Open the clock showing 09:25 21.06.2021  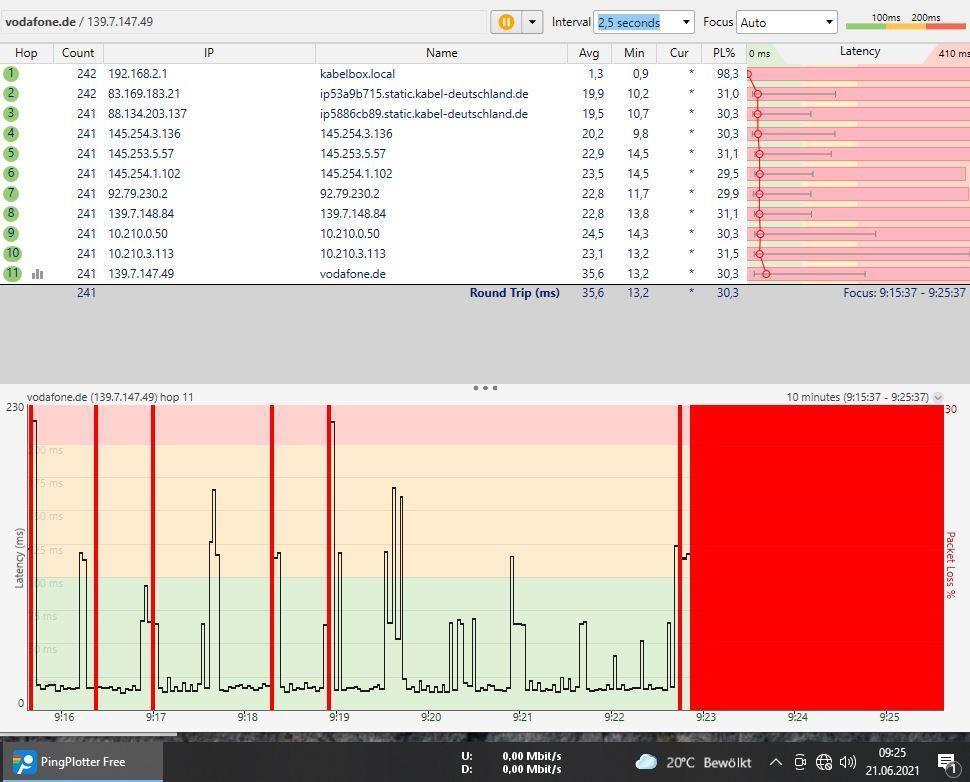click(892, 762)
